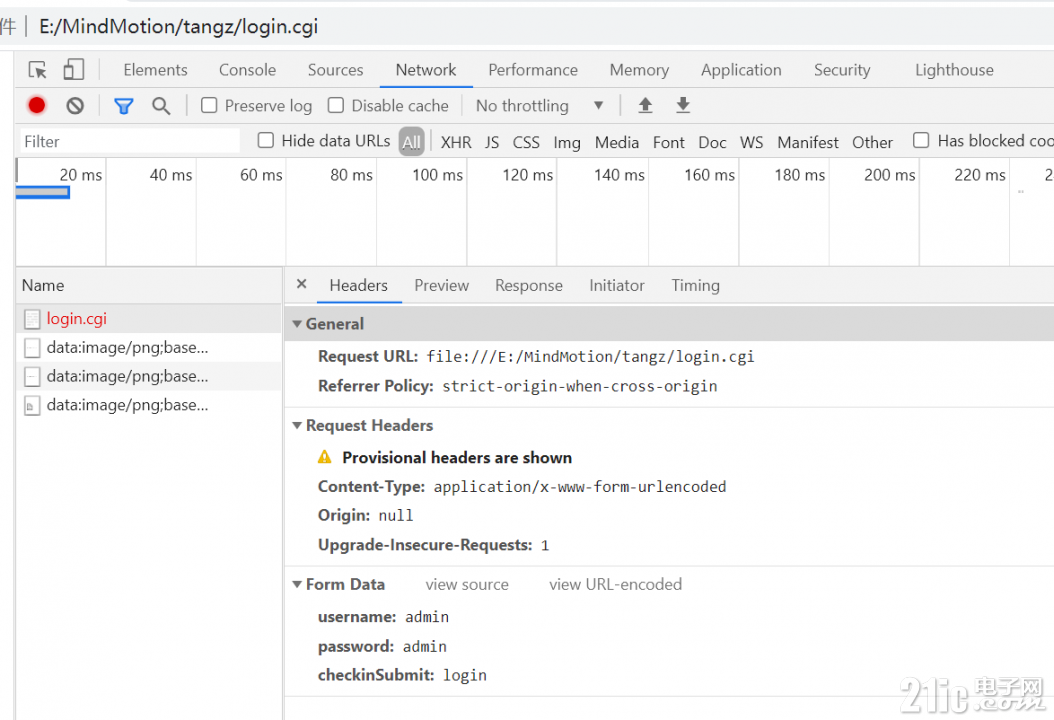The image size is (1054, 720).
Task: Filter requests by JS
Action: [492, 143]
